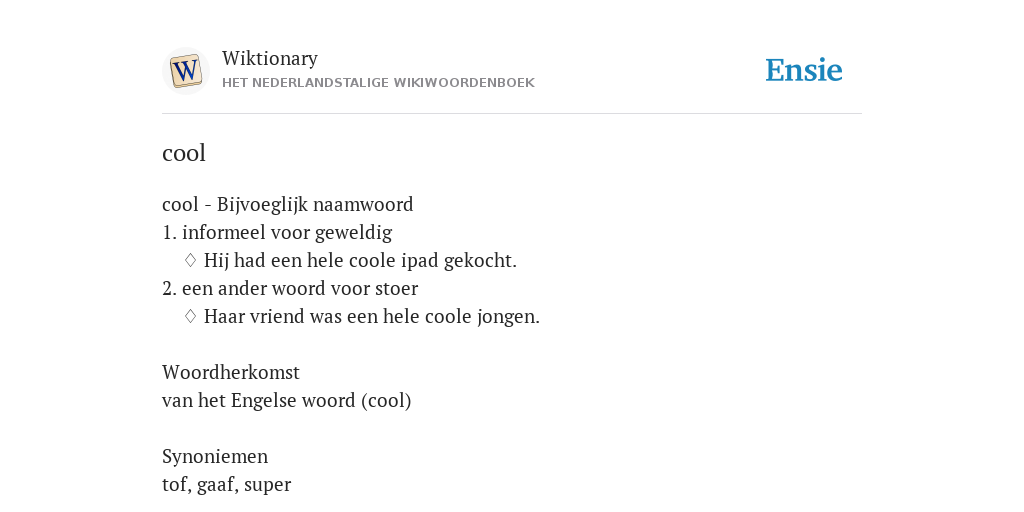This screenshot has width=1024, height=512.
Task: Click the word 'geweldig' in definition one
Action: (x=353, y=232)
